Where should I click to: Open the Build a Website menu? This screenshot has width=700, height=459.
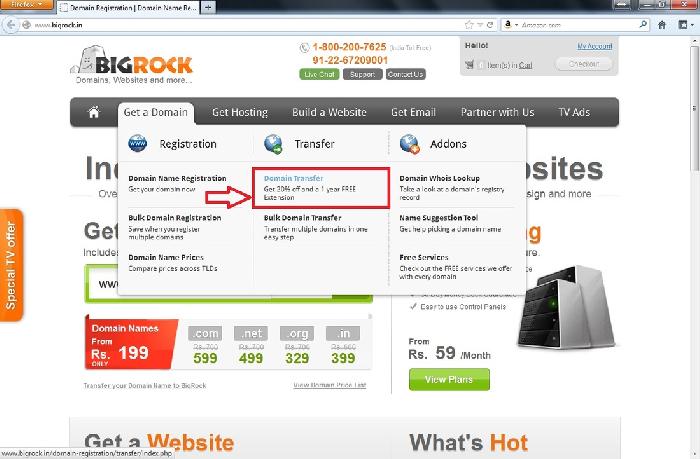(329, 113)
